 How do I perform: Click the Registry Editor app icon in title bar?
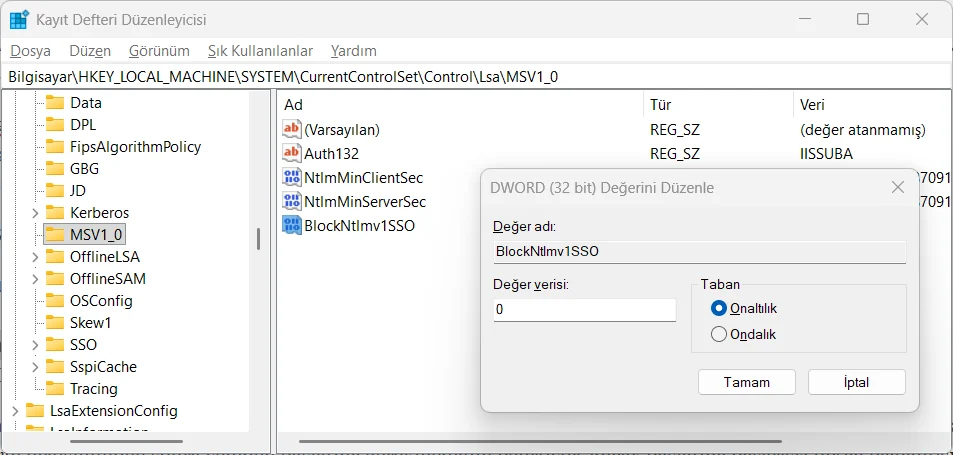[18, 19]
